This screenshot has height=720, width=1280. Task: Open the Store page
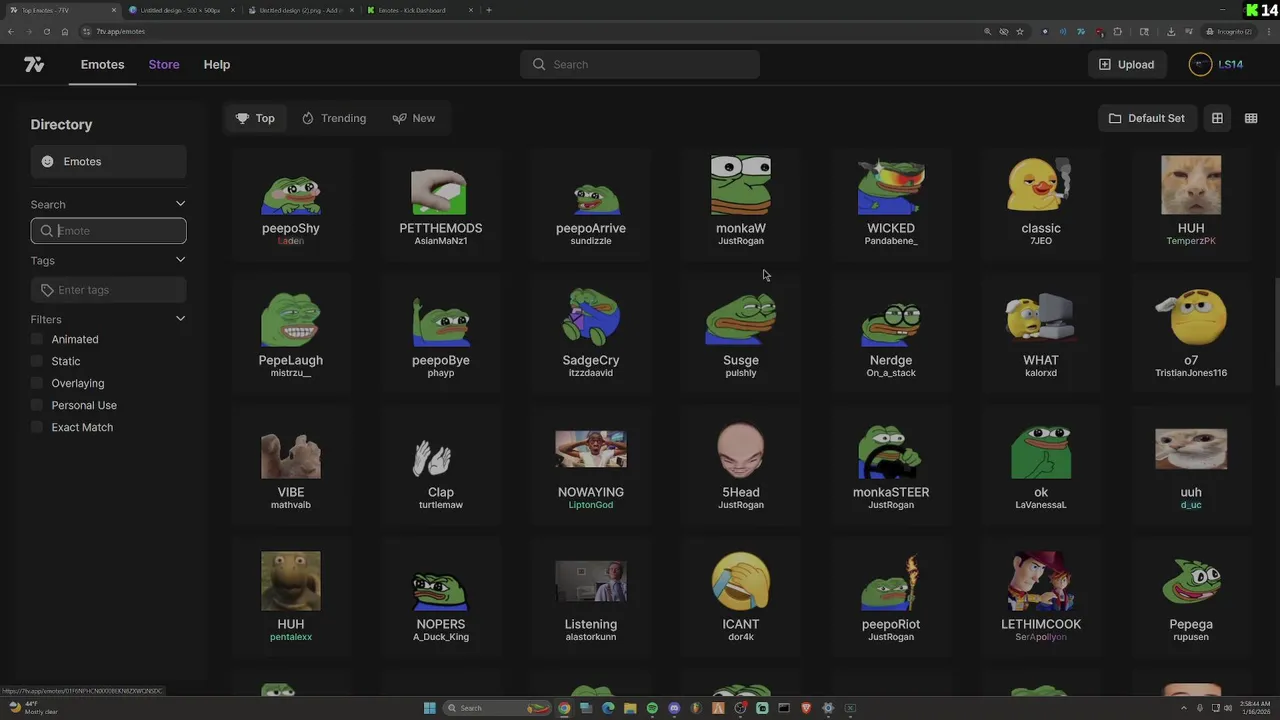164,64
